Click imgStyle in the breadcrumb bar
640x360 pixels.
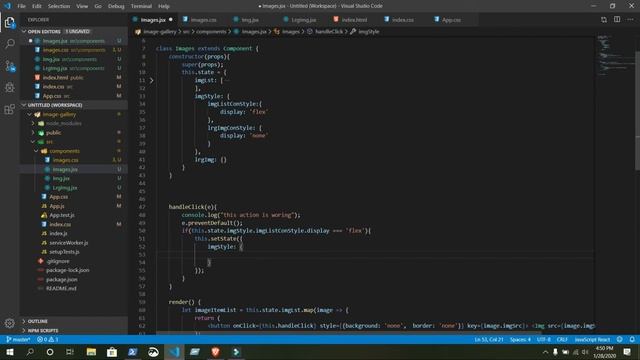click(369, 31)
